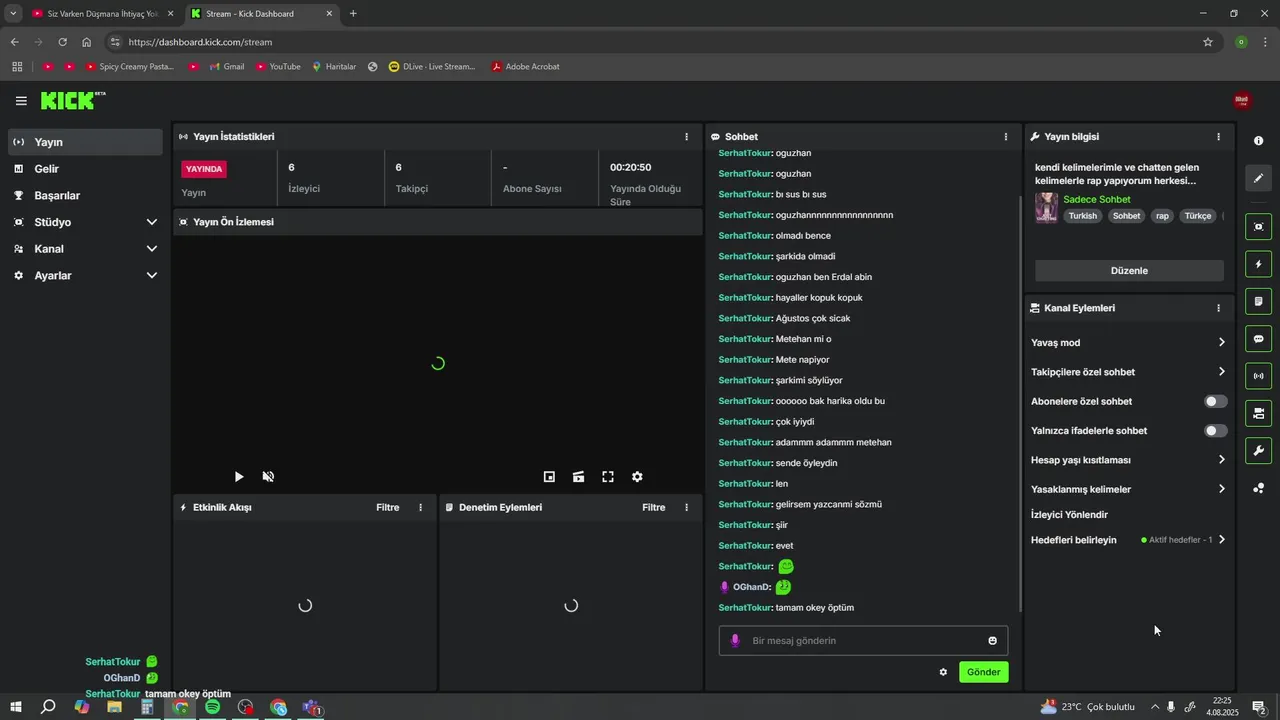Open stream preview player settings gear
The width and height of the screenshot is (1280, 720).
(x=637, y=477)
